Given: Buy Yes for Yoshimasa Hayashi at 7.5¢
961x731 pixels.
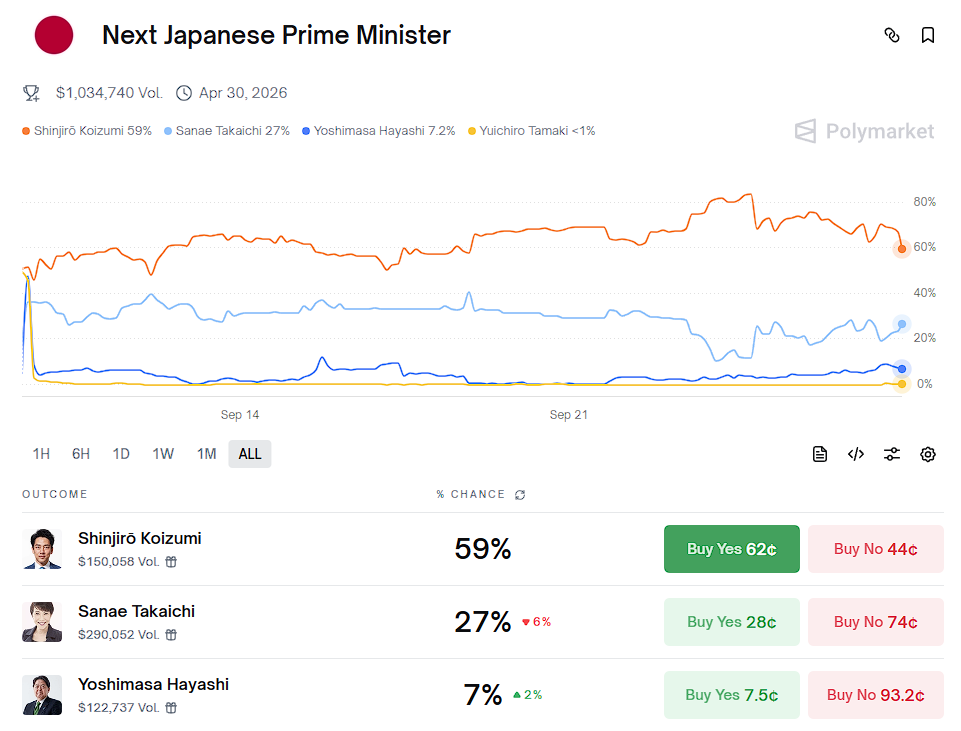Looking at the screenshot, I should pyautogui.click(x=731, y=695).
